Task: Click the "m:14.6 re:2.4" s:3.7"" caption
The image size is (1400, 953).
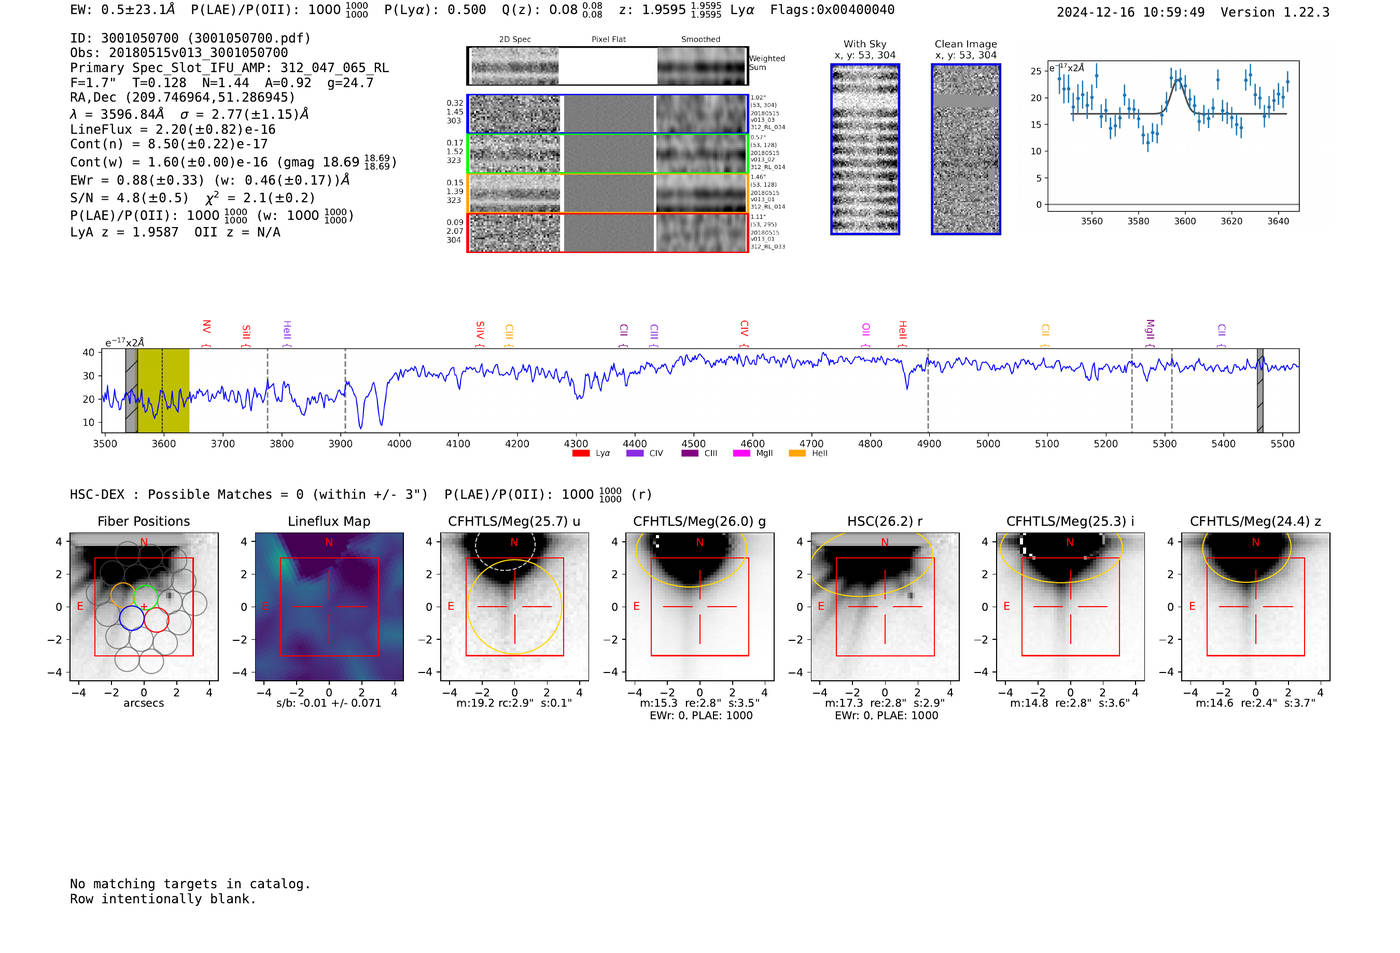Action: tap(1255, 703)
